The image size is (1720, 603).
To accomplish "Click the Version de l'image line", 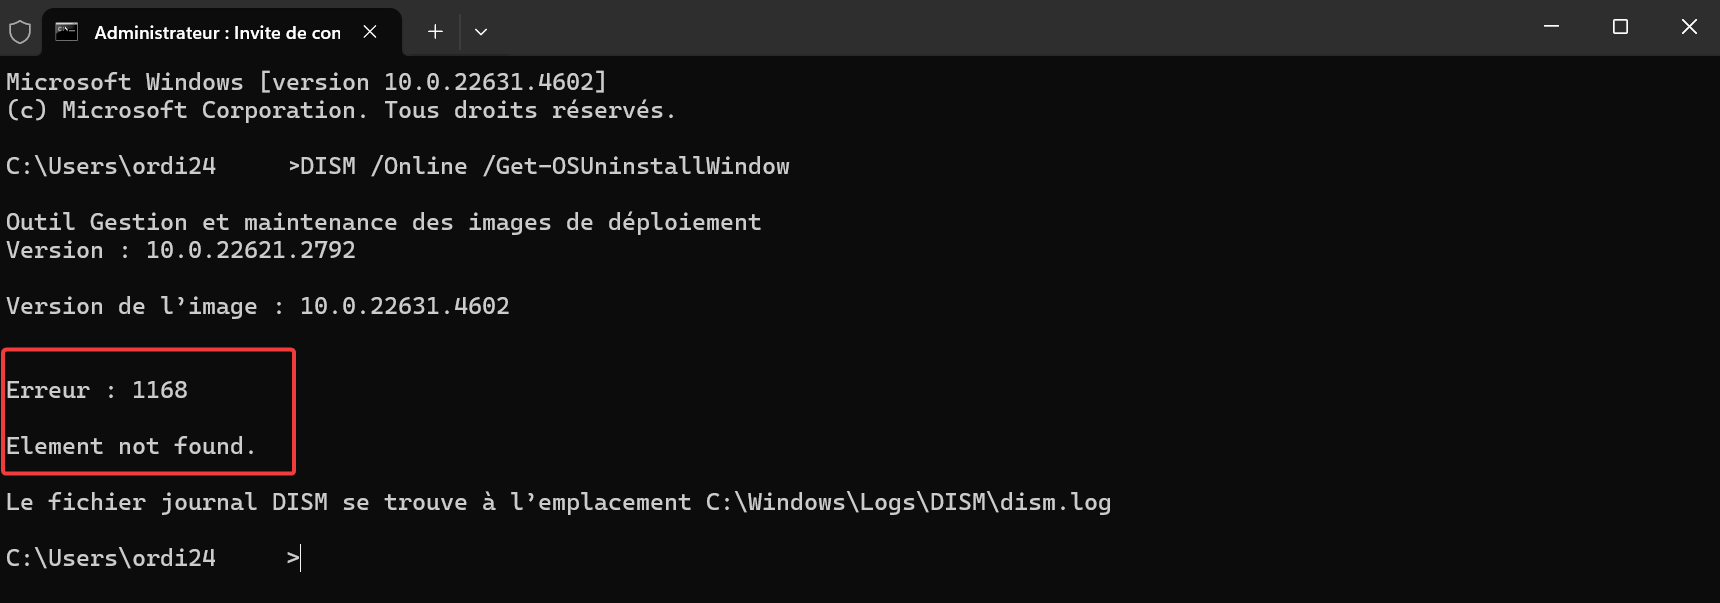I will click(258, 306).
